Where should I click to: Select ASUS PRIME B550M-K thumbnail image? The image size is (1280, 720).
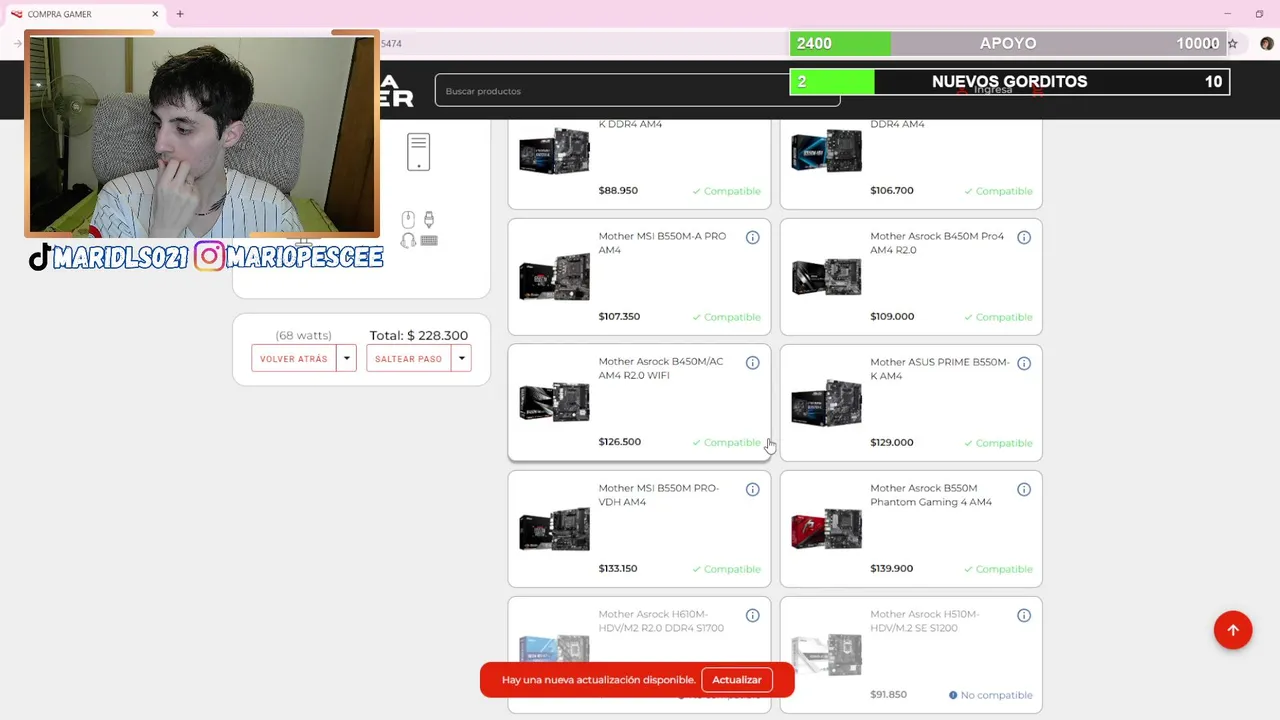pyautogui.click(x=826, y=403)
